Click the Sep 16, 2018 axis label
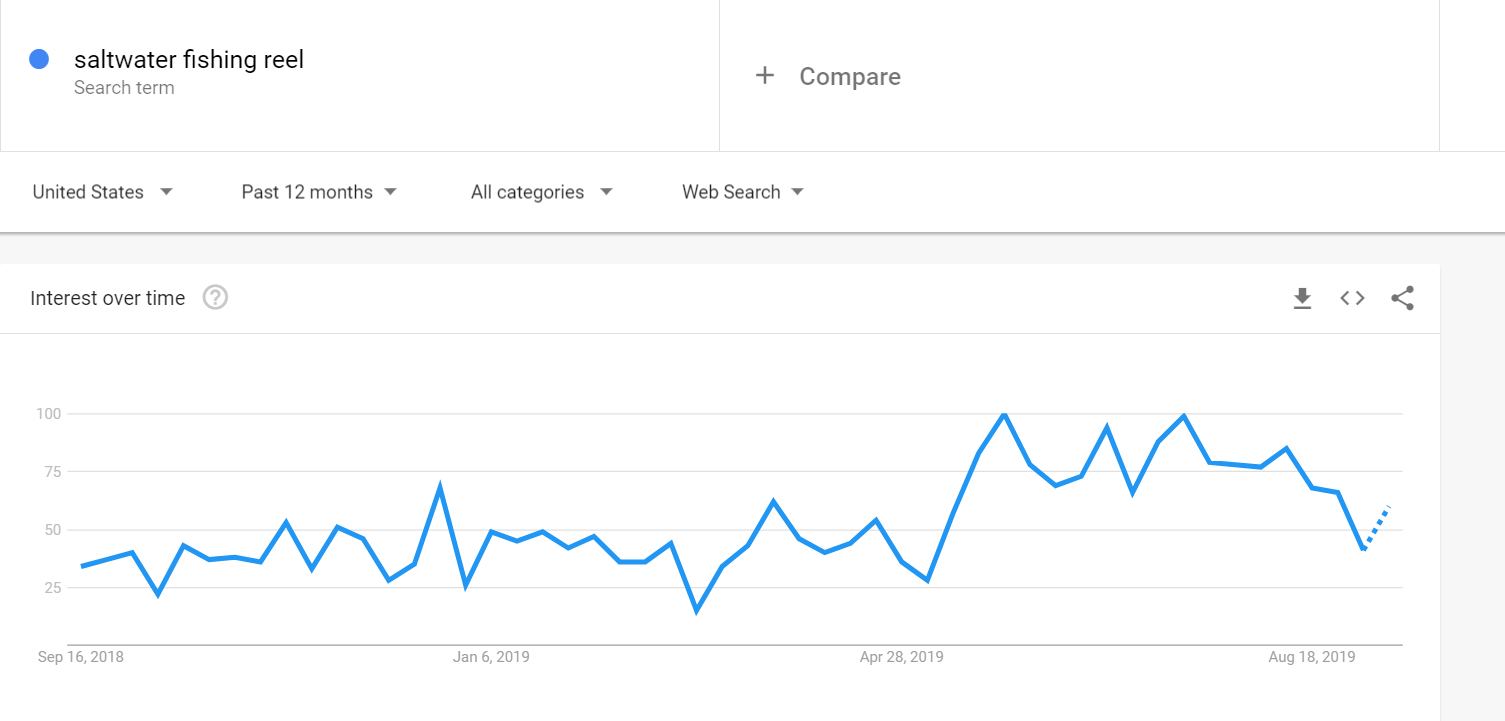 coord(81,657)
